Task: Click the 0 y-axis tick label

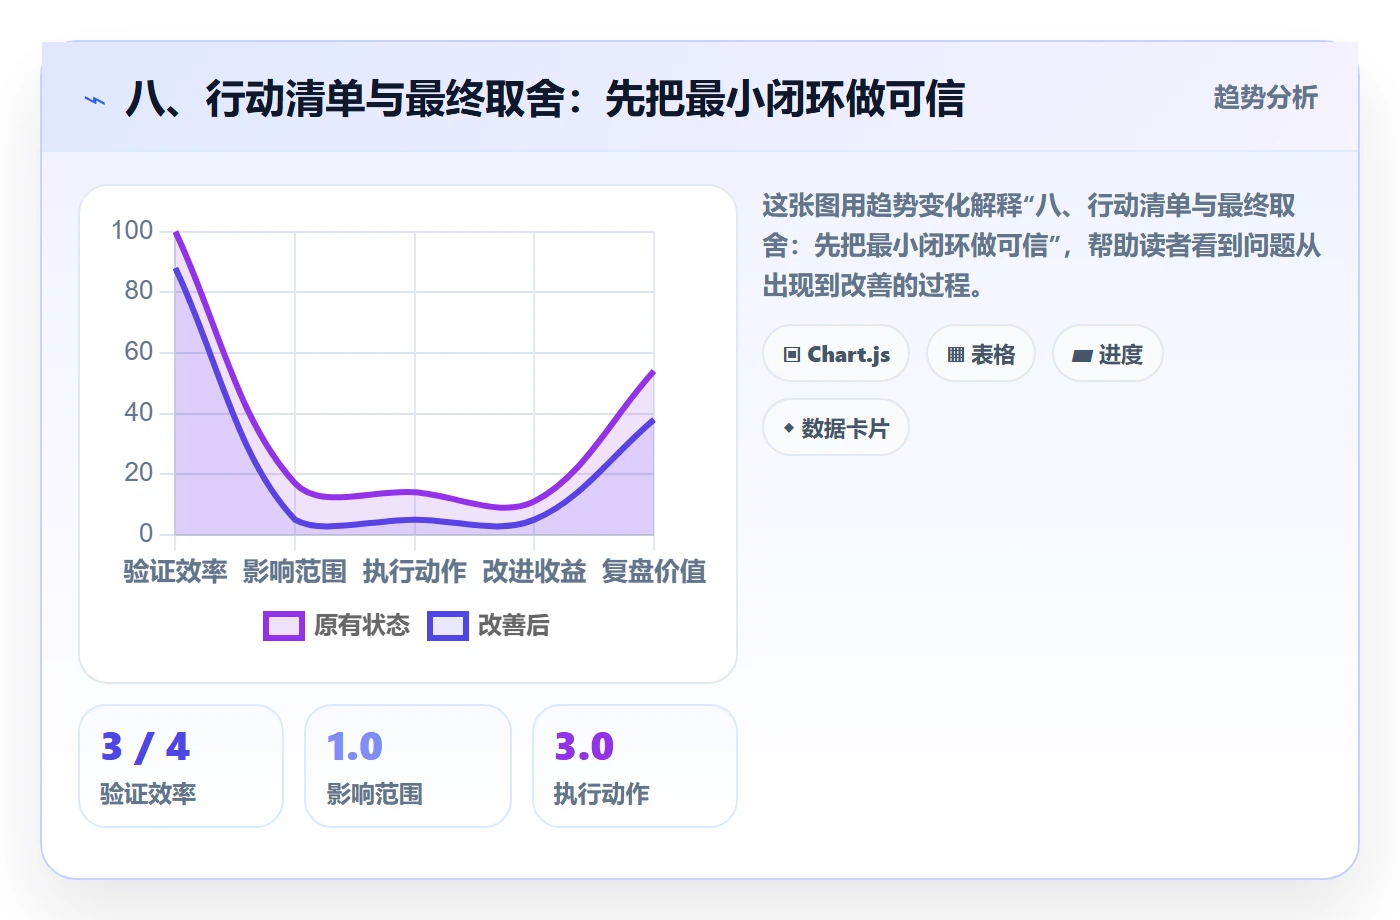Action: click(x=146, y=534)
